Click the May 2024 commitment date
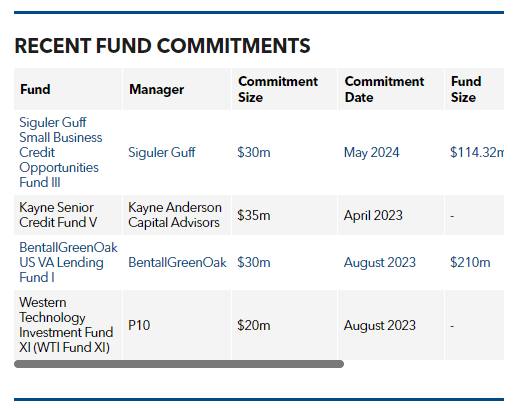 371,152
